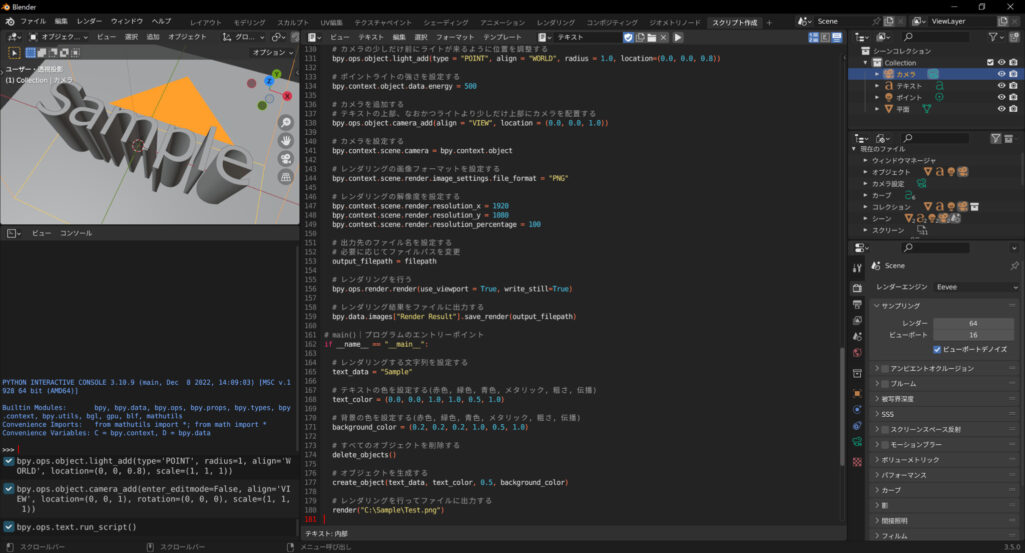Run the script with the play button

pos(678,37)
